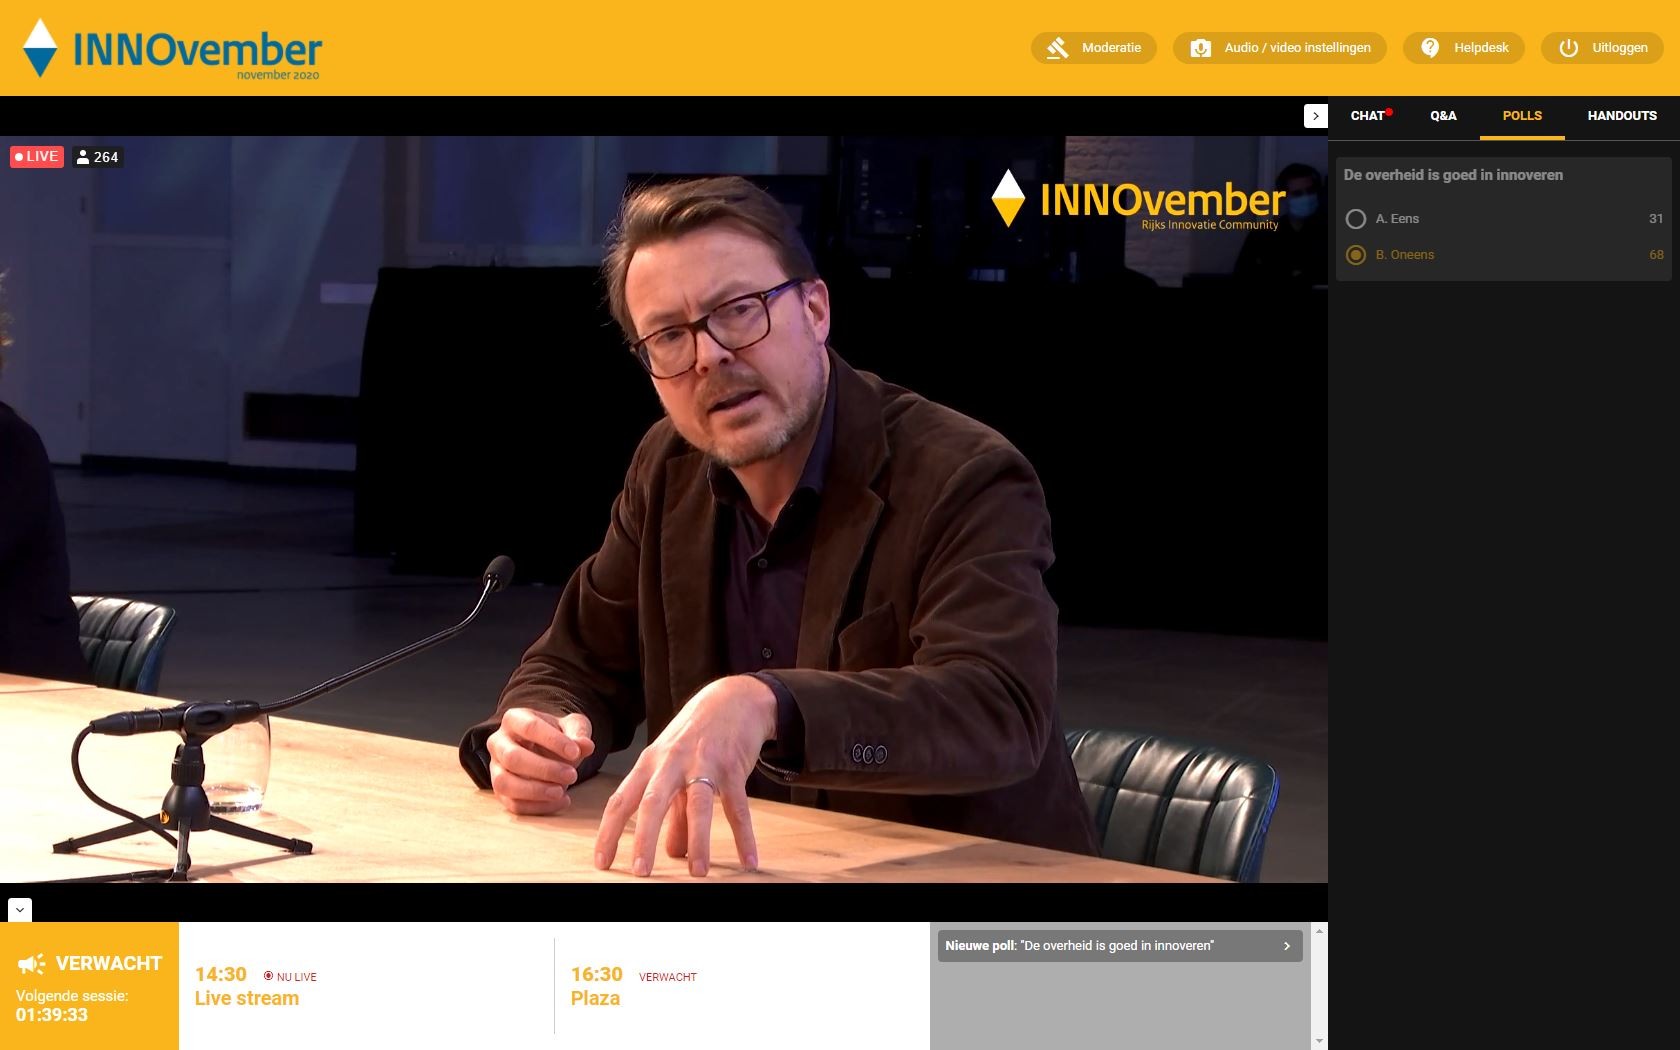Select poll option A. Eens
The image size is (1680, 1050).
pos(1504,219)
